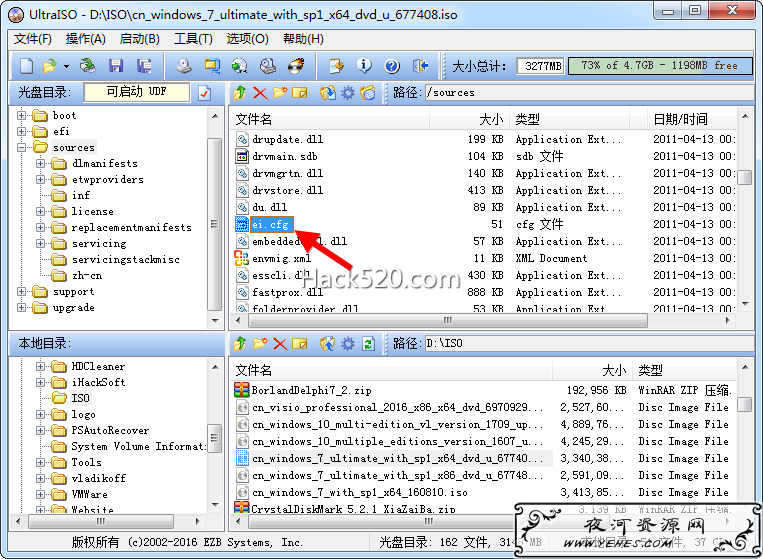Click the 73% of 4.7GB capacity bar
The image size is (763, 559).
tap(660, 66)
